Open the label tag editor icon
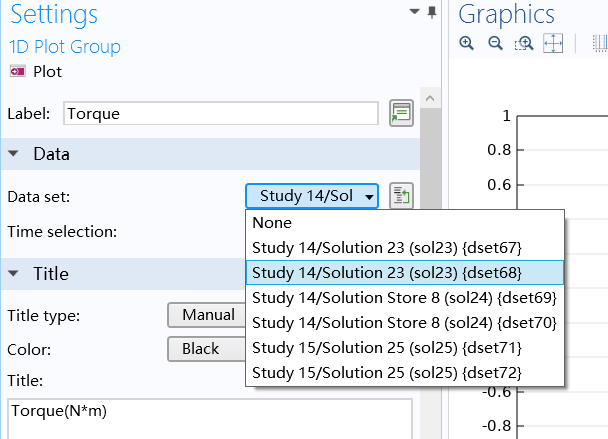Screen dimensions: 608x439 (401, 113)
